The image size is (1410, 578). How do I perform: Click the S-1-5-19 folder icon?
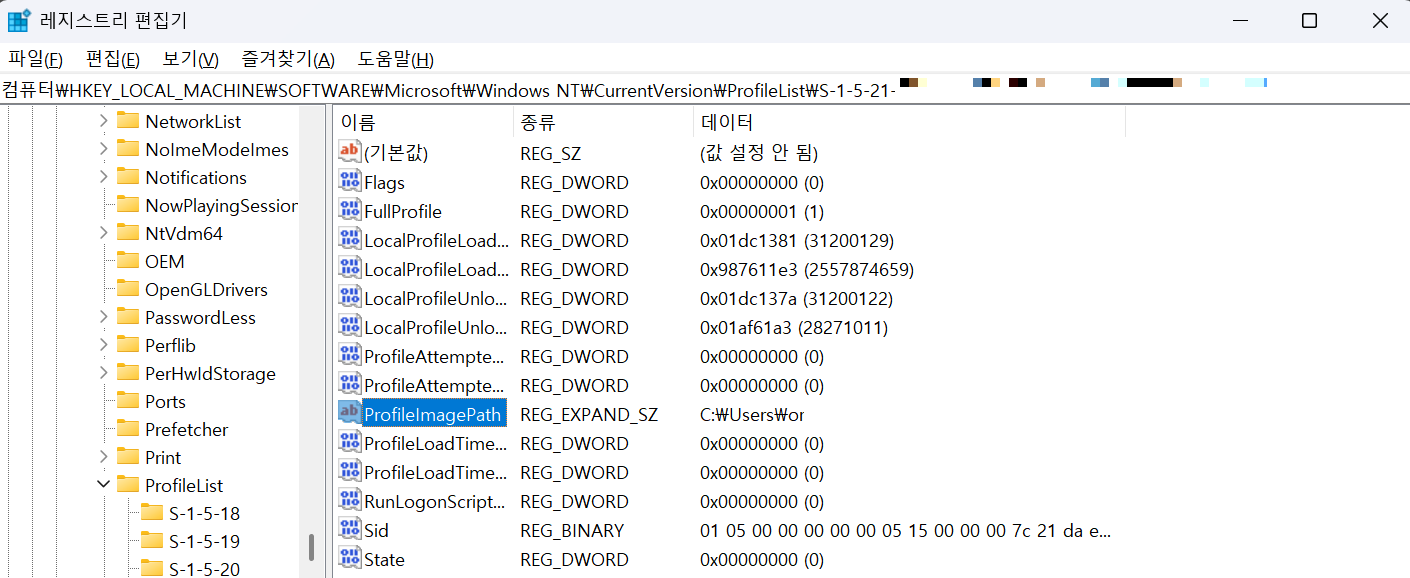pos(152,541)
